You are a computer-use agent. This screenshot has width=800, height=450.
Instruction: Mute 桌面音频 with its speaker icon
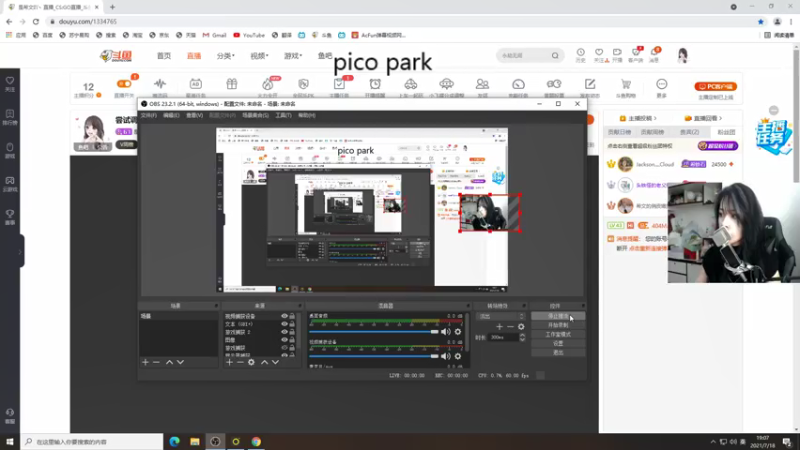(445, 332)
